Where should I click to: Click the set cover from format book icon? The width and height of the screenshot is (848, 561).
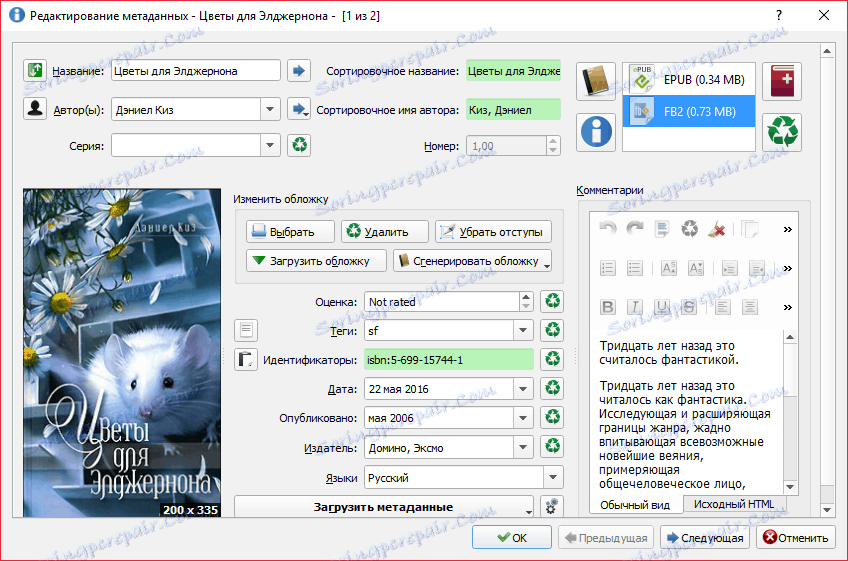coord(596,81)
